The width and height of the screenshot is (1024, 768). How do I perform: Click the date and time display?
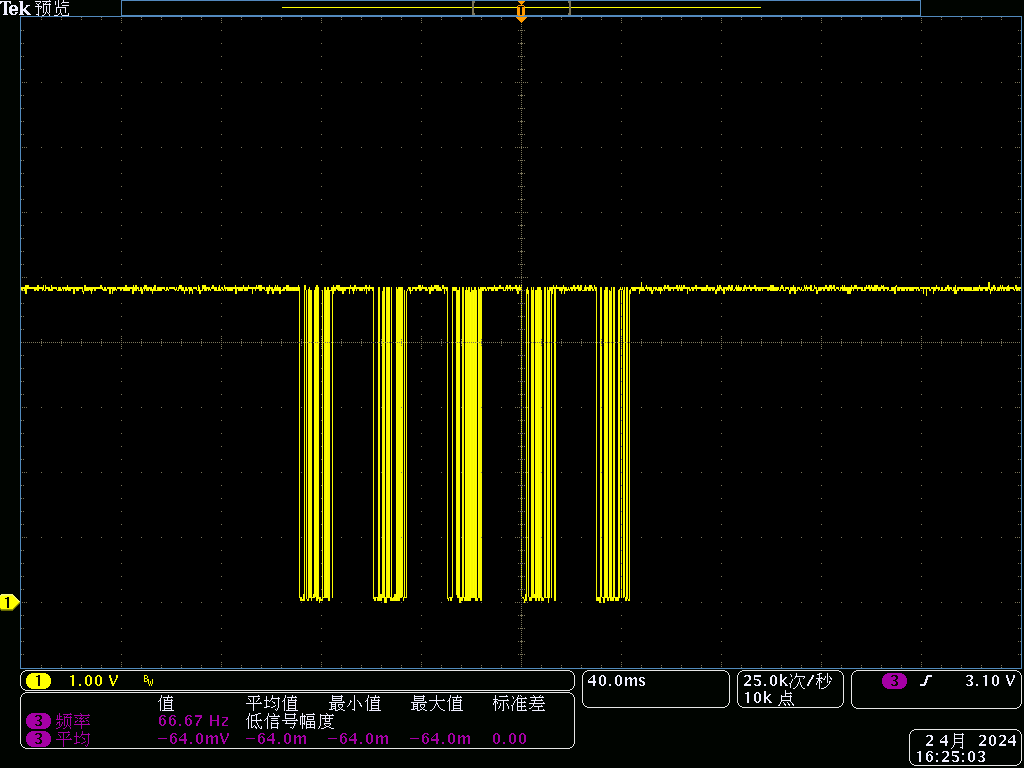click(964, 749)
